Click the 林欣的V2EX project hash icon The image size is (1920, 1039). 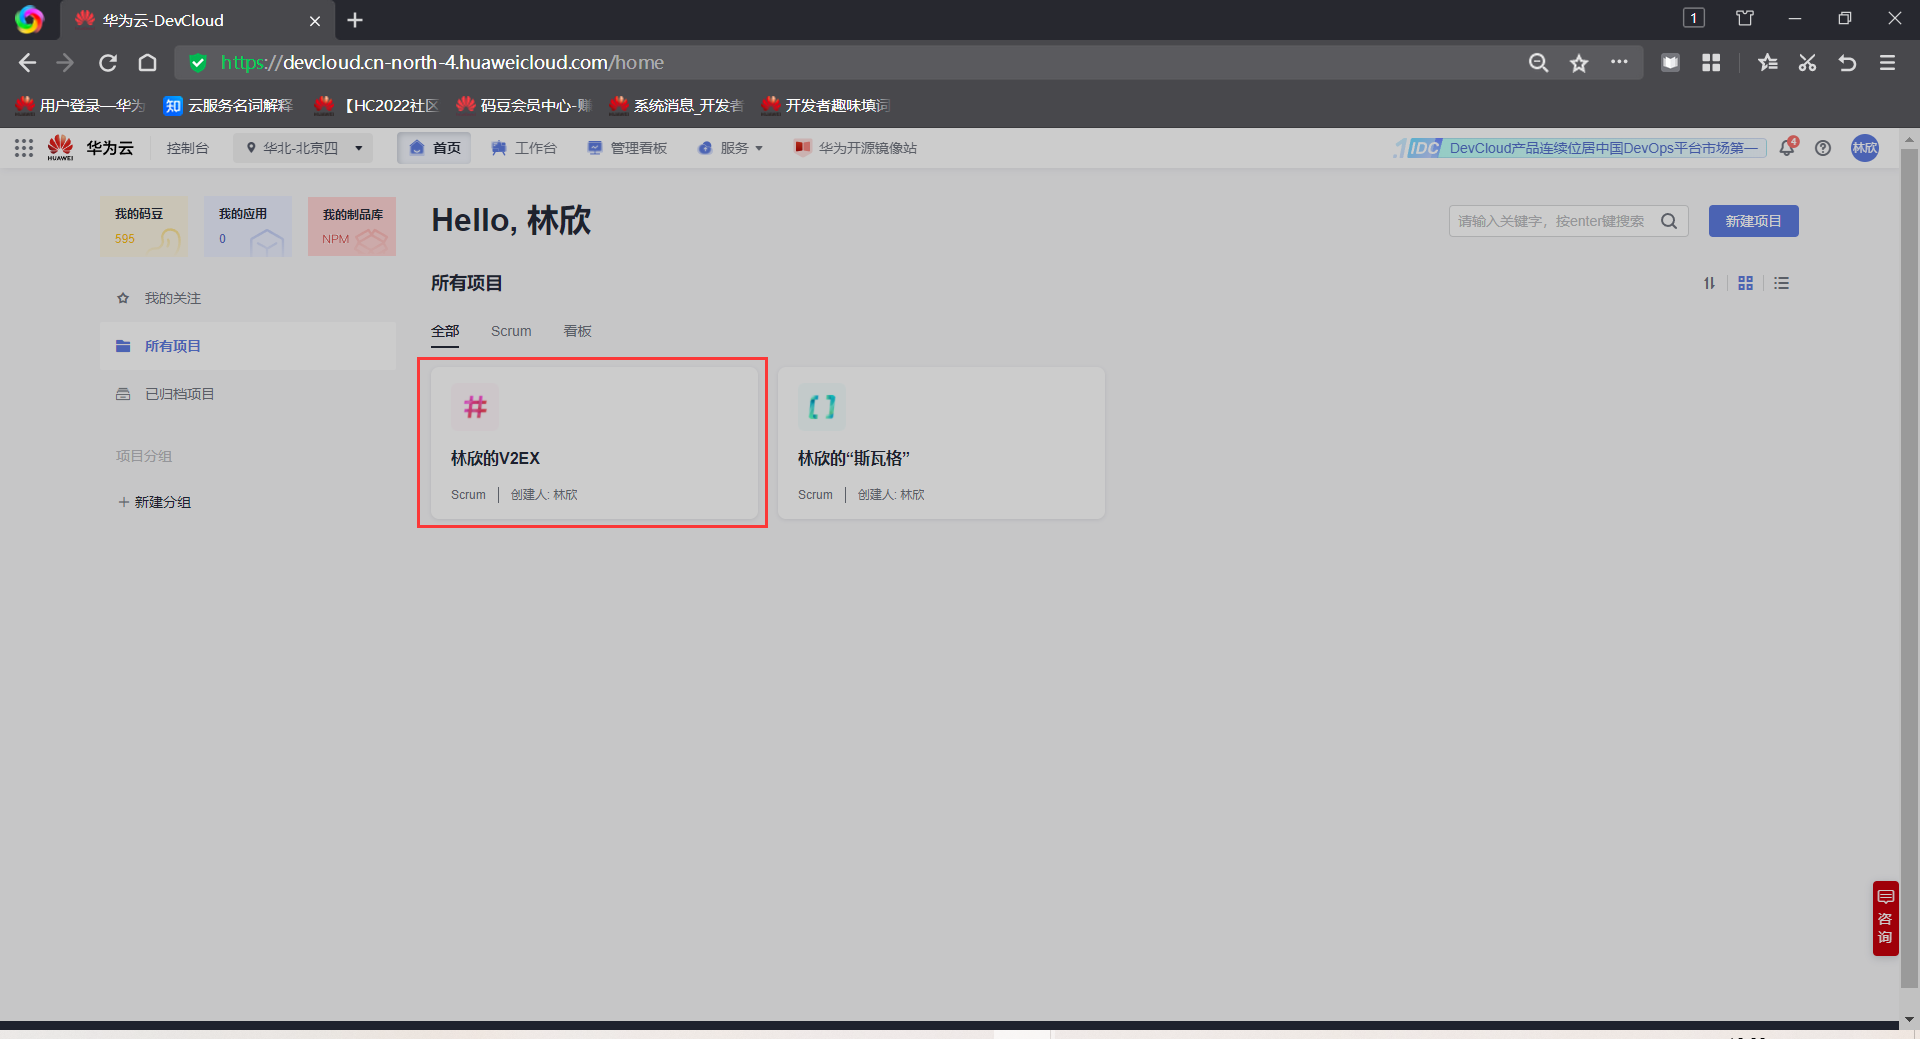475,407
